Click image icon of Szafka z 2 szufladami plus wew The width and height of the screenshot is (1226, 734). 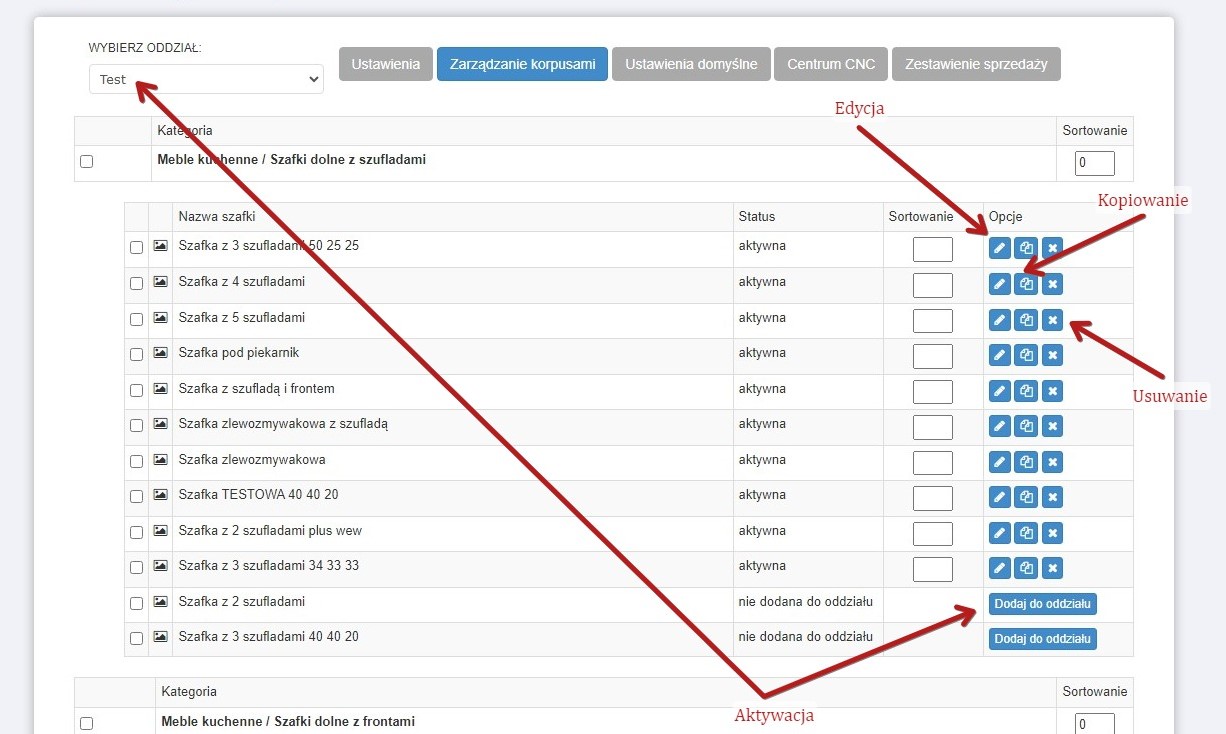click(x=160, y=530)
